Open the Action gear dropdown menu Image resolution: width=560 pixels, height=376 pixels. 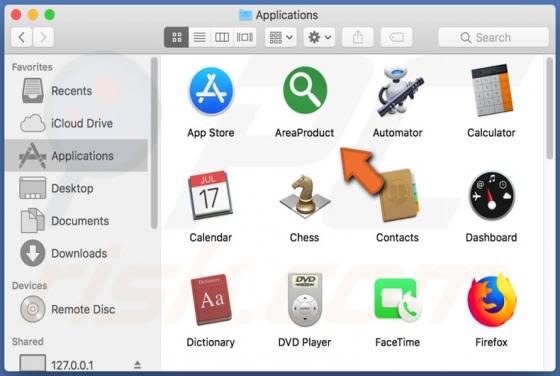pyautogui.click(x=319, y=37)
